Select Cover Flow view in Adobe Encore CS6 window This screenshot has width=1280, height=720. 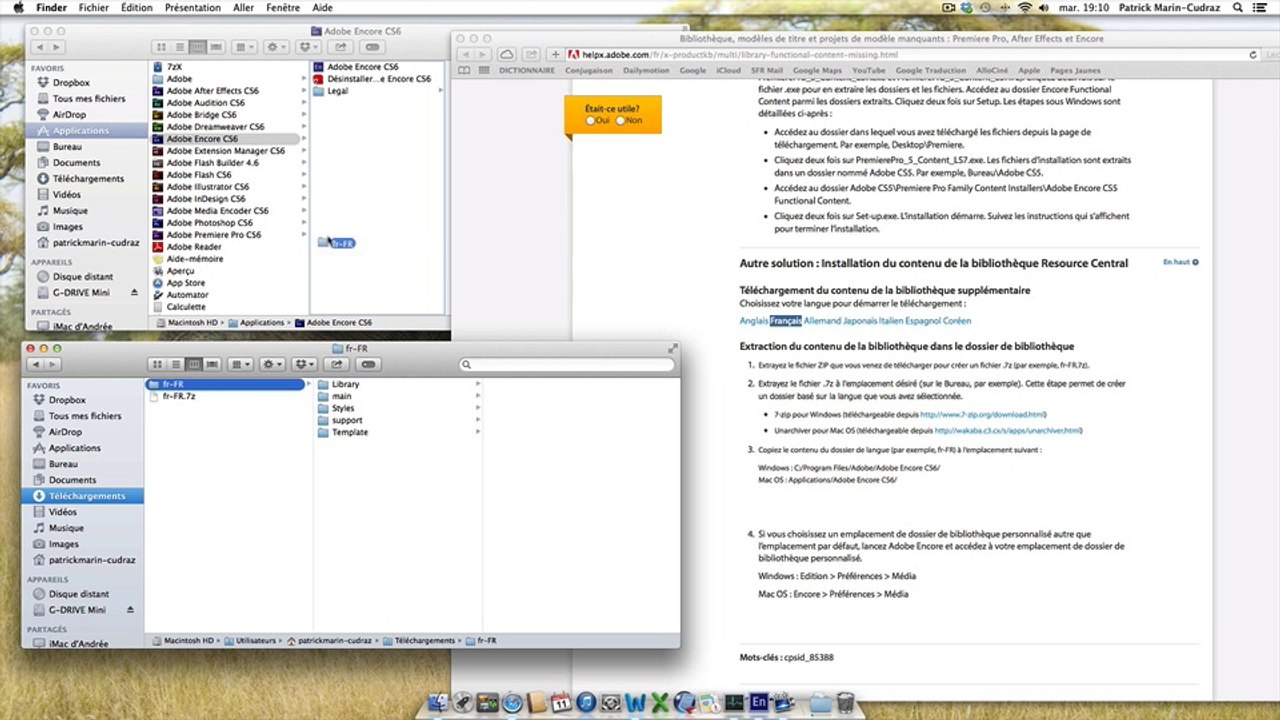pos(216,47)
